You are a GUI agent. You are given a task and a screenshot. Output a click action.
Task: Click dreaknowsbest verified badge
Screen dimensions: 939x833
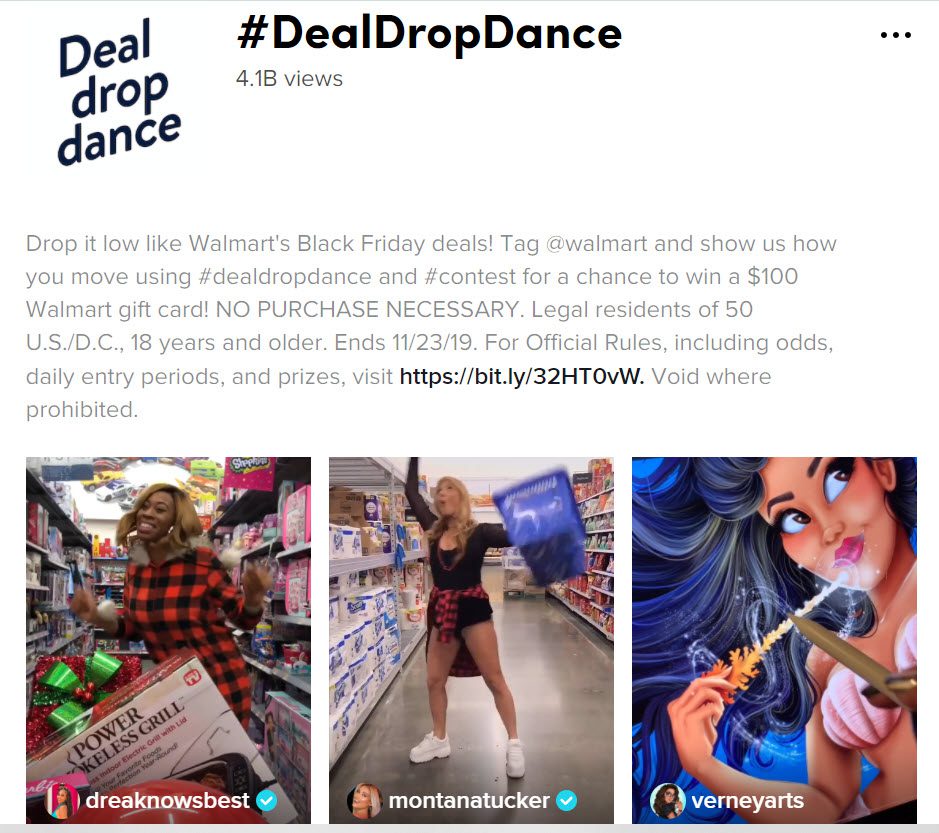tap(266, 800)
